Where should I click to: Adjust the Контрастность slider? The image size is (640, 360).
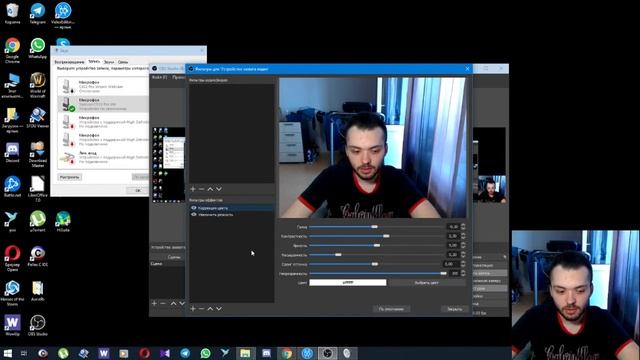coord(377,236)
